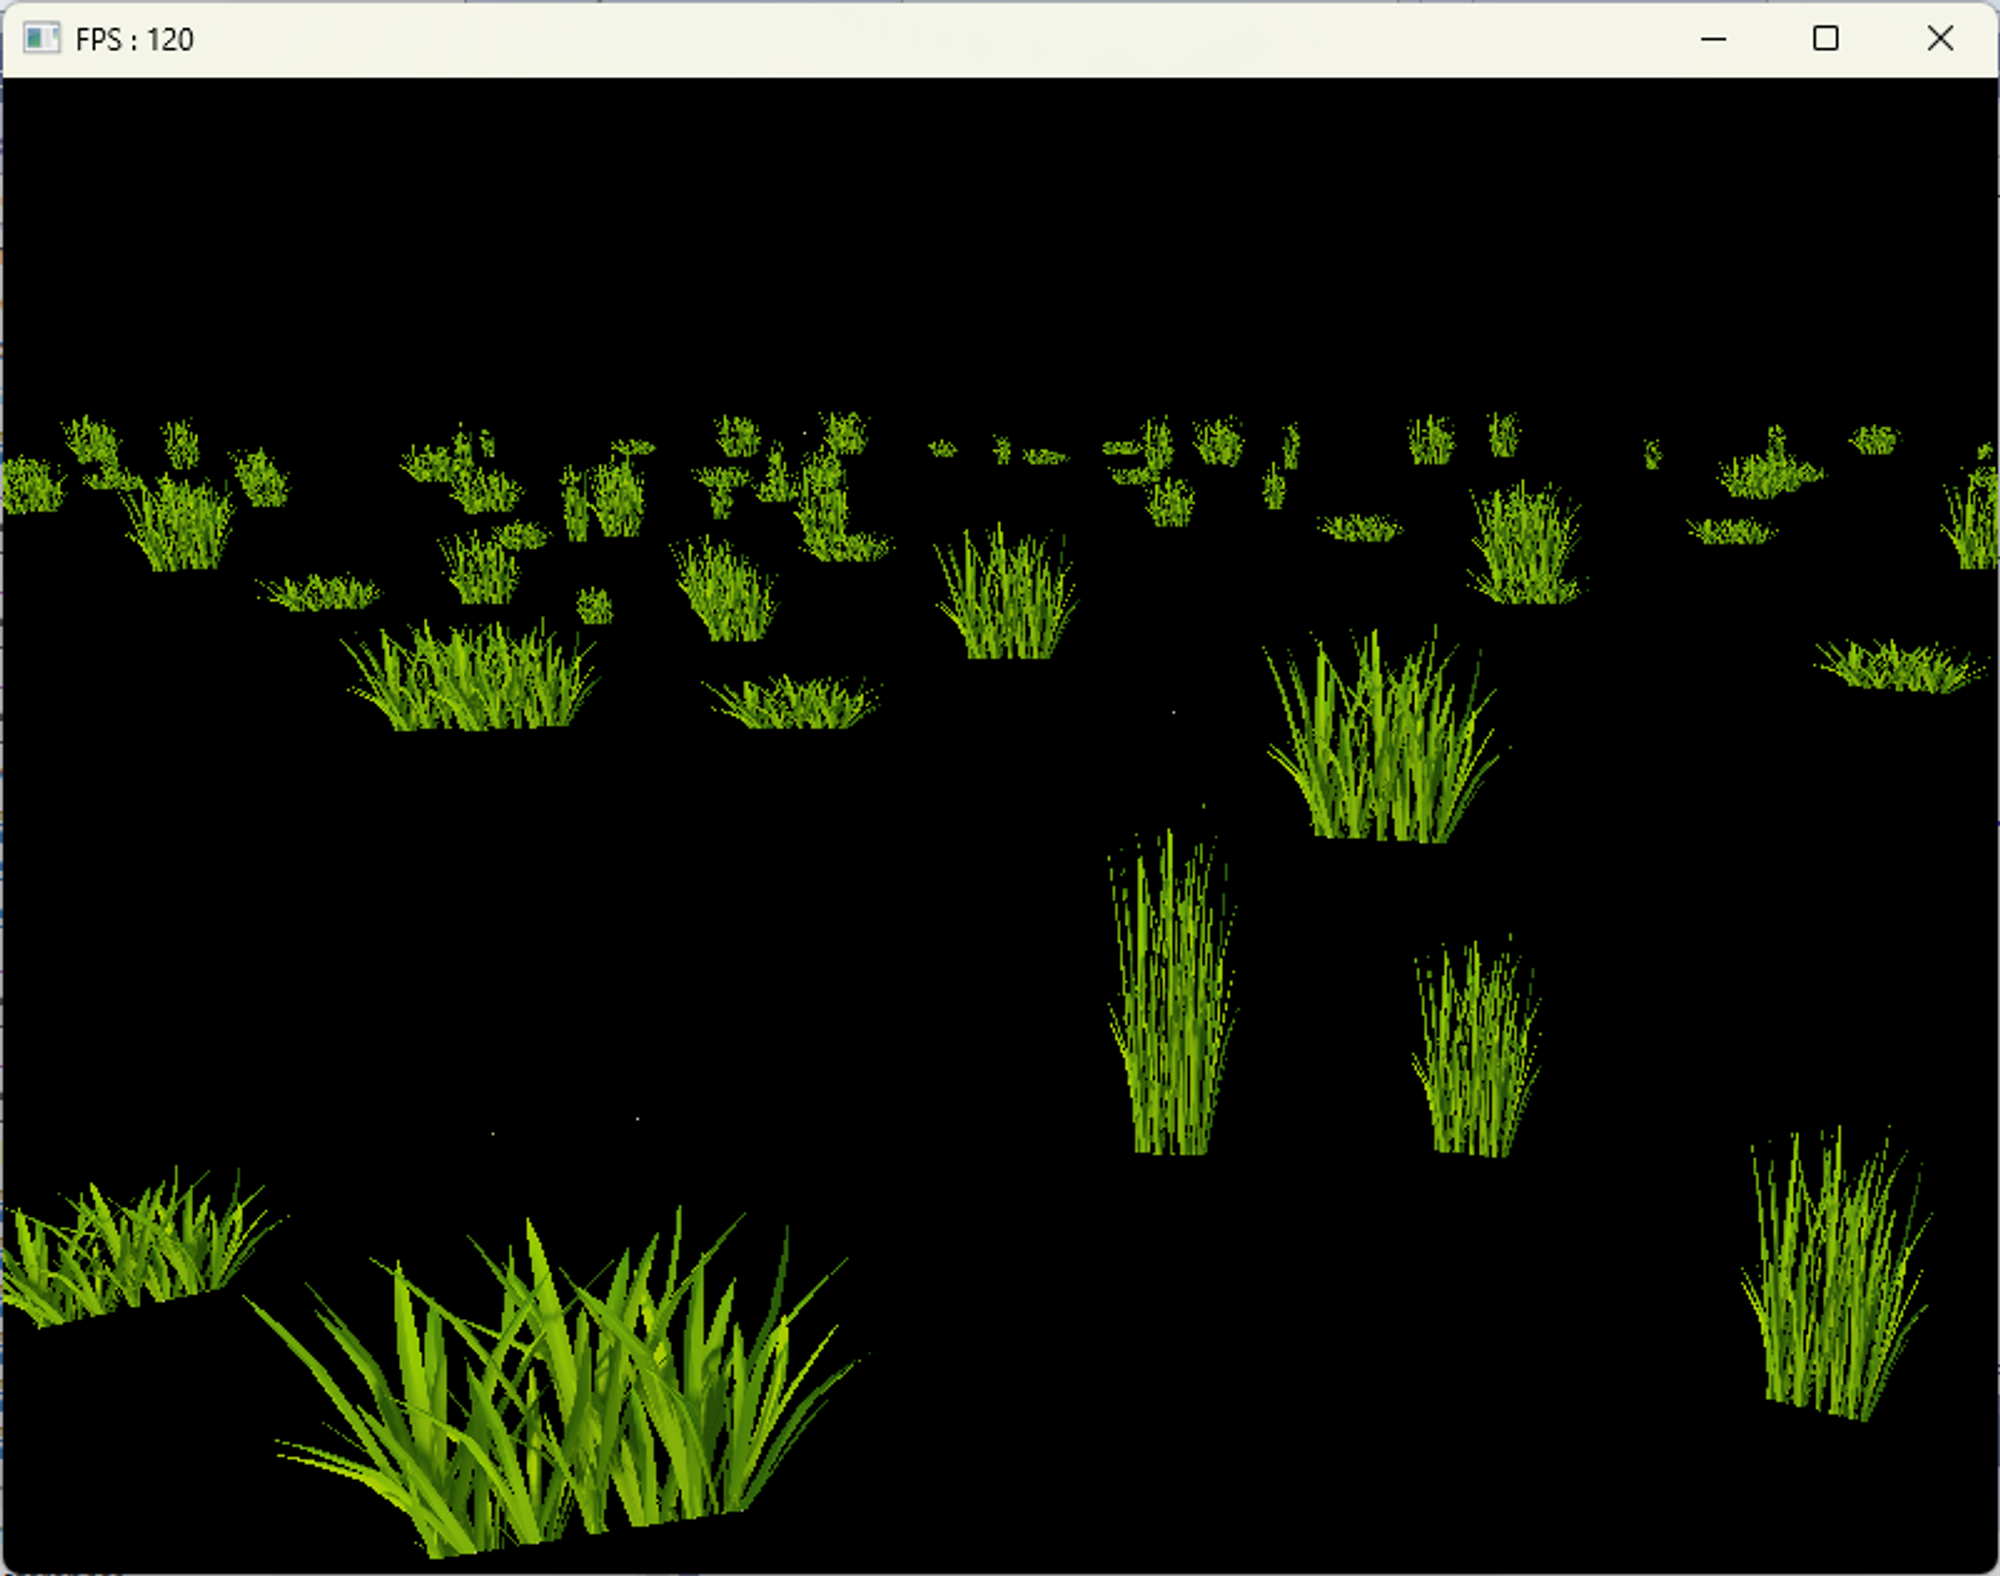Click the upright central grass clump below the horizon
The image size is (2000, 1576).
coord(1005,600)
